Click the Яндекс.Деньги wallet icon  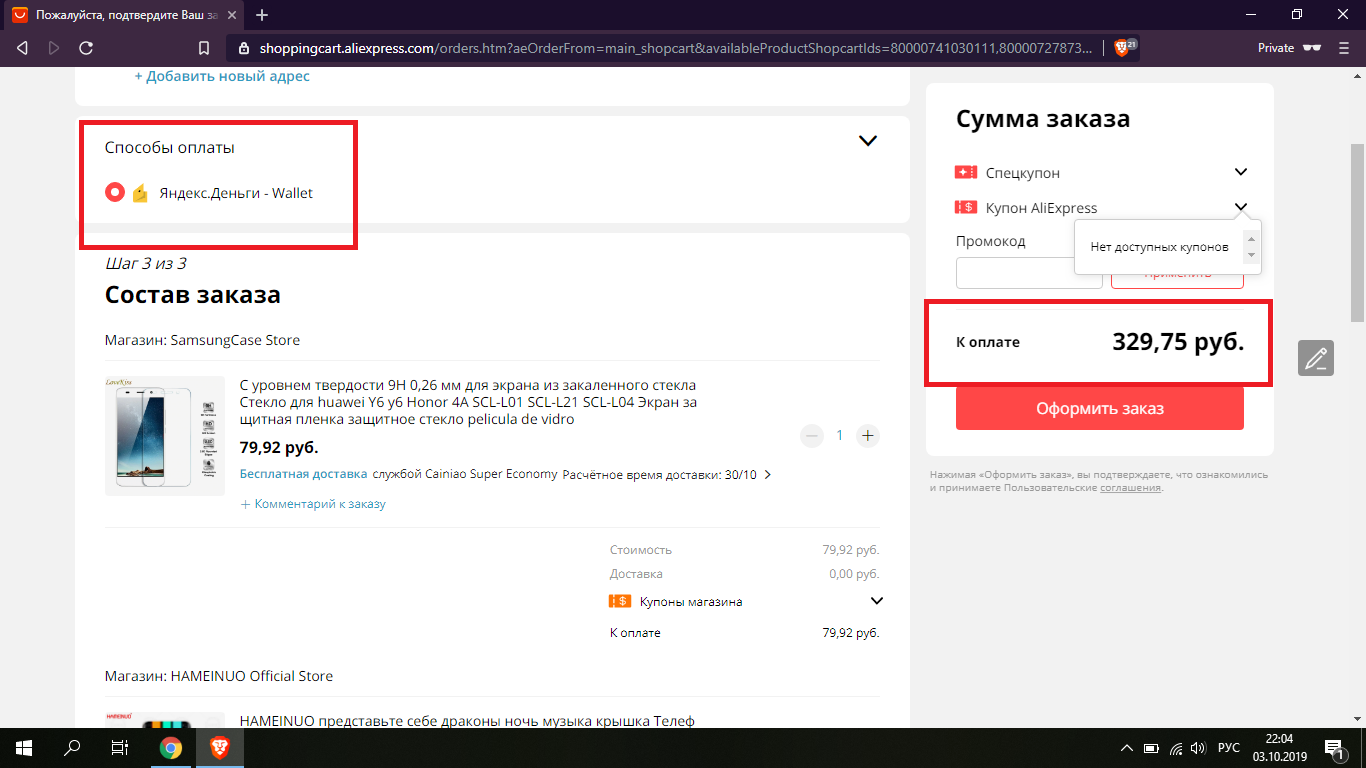click(140, 193)
